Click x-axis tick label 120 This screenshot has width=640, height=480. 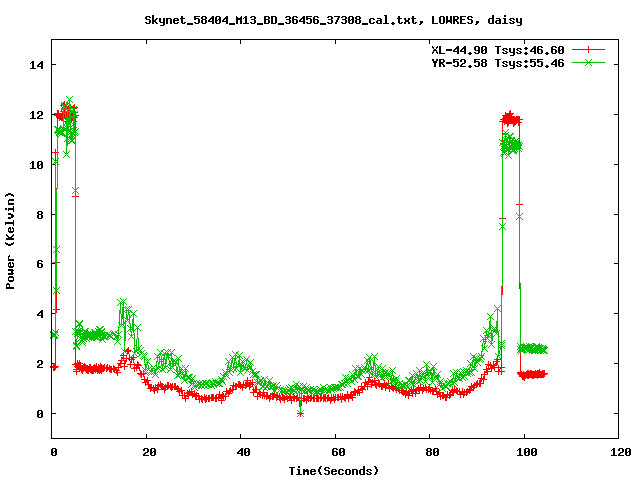tap(621, 452)
